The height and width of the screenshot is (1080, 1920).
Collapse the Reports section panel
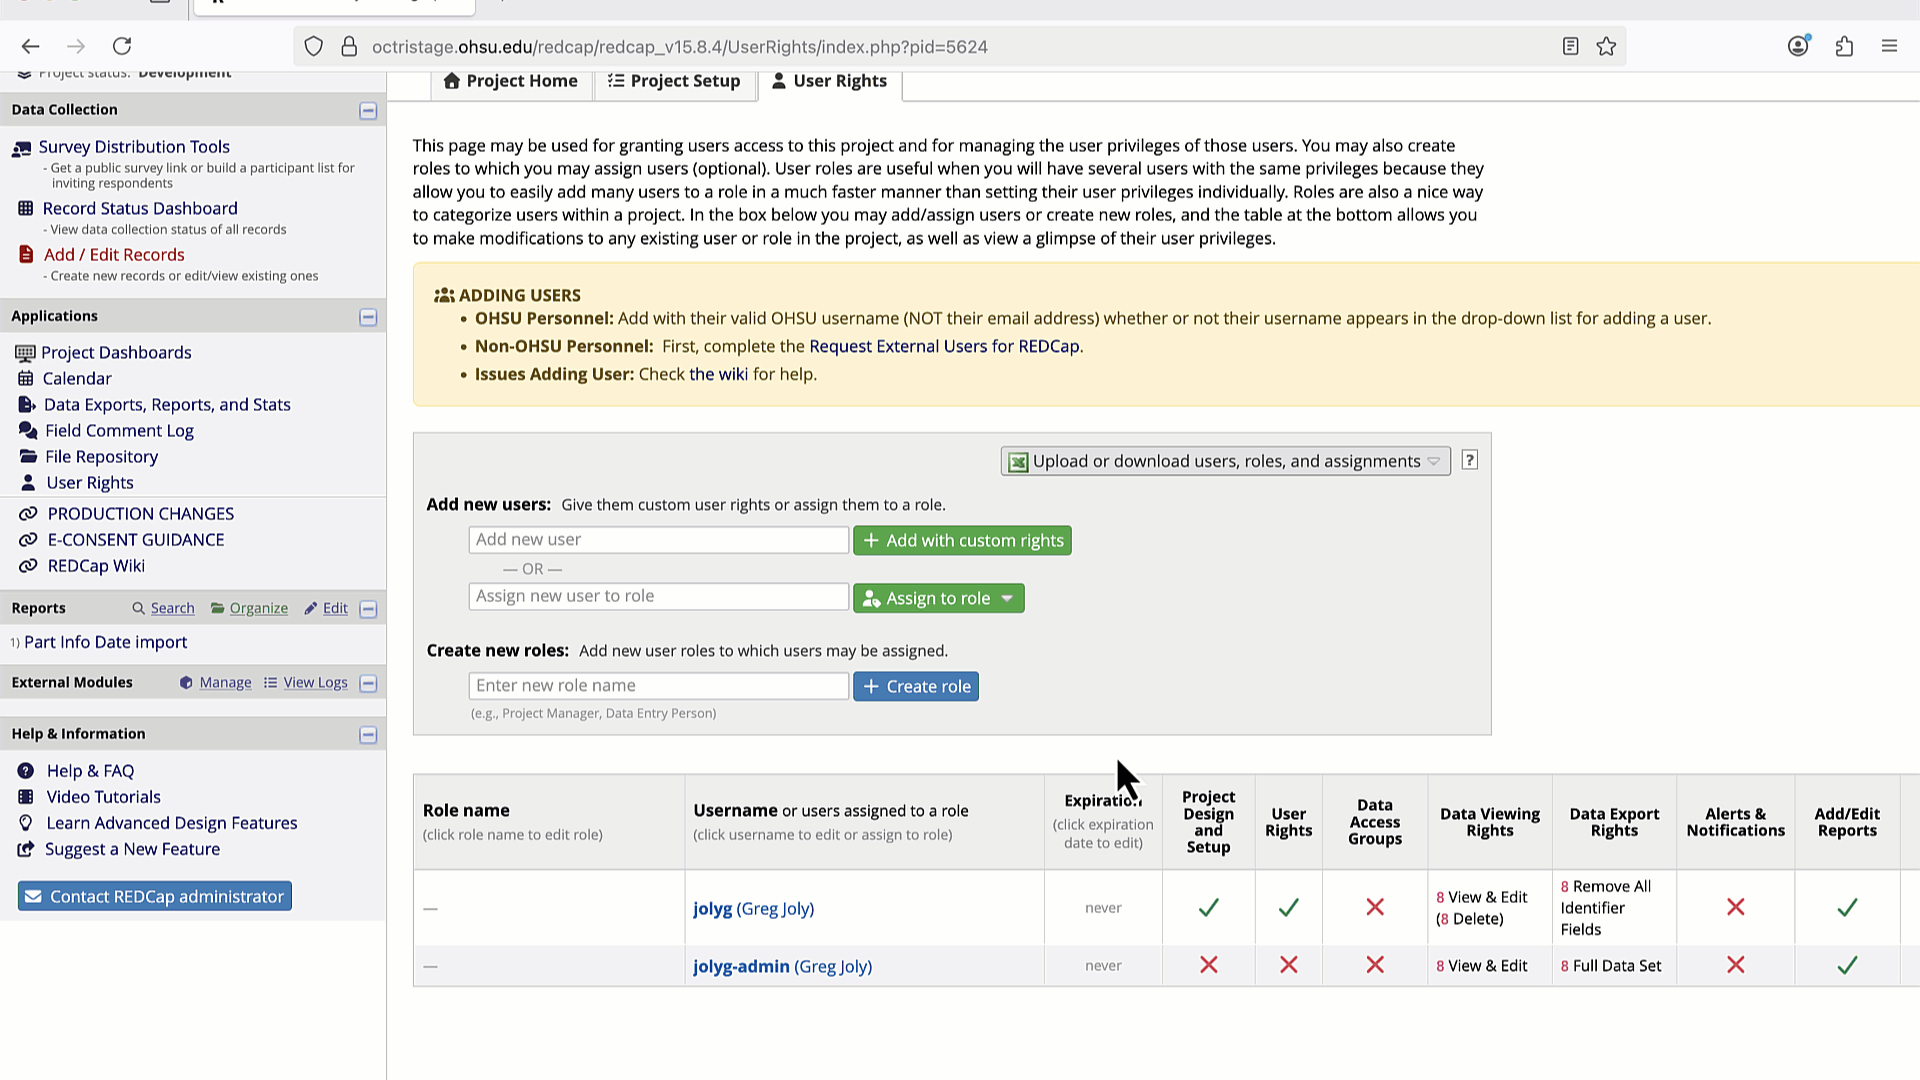tap(368, 609)
